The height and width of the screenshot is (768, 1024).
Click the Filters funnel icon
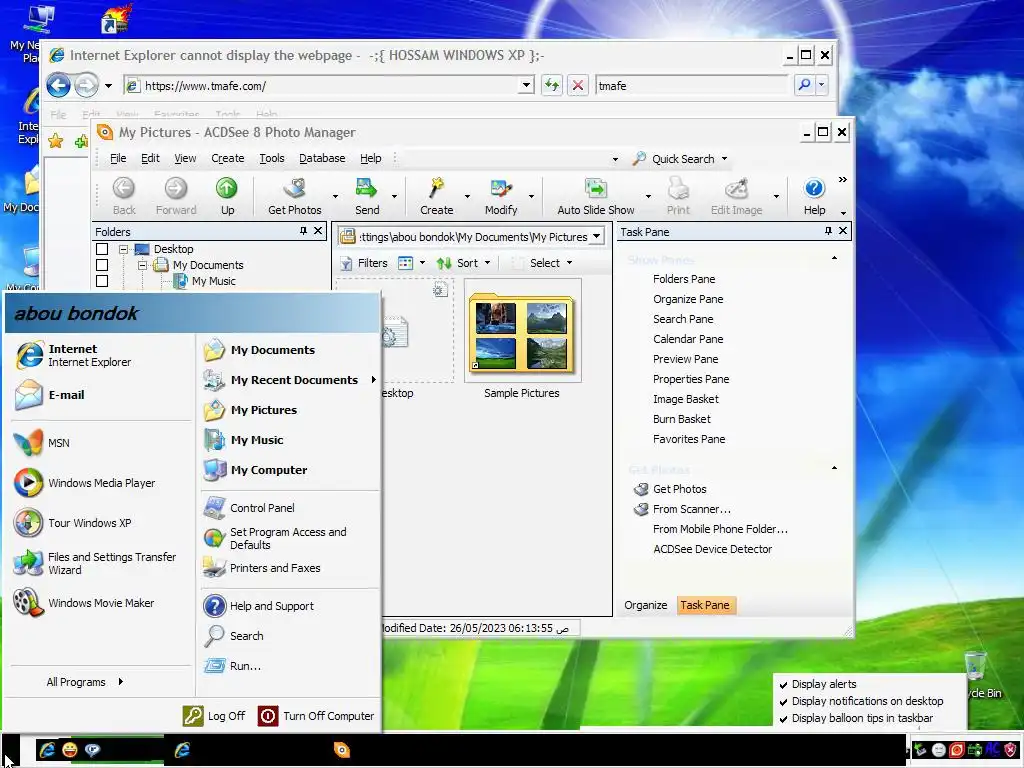coord(346,263)
